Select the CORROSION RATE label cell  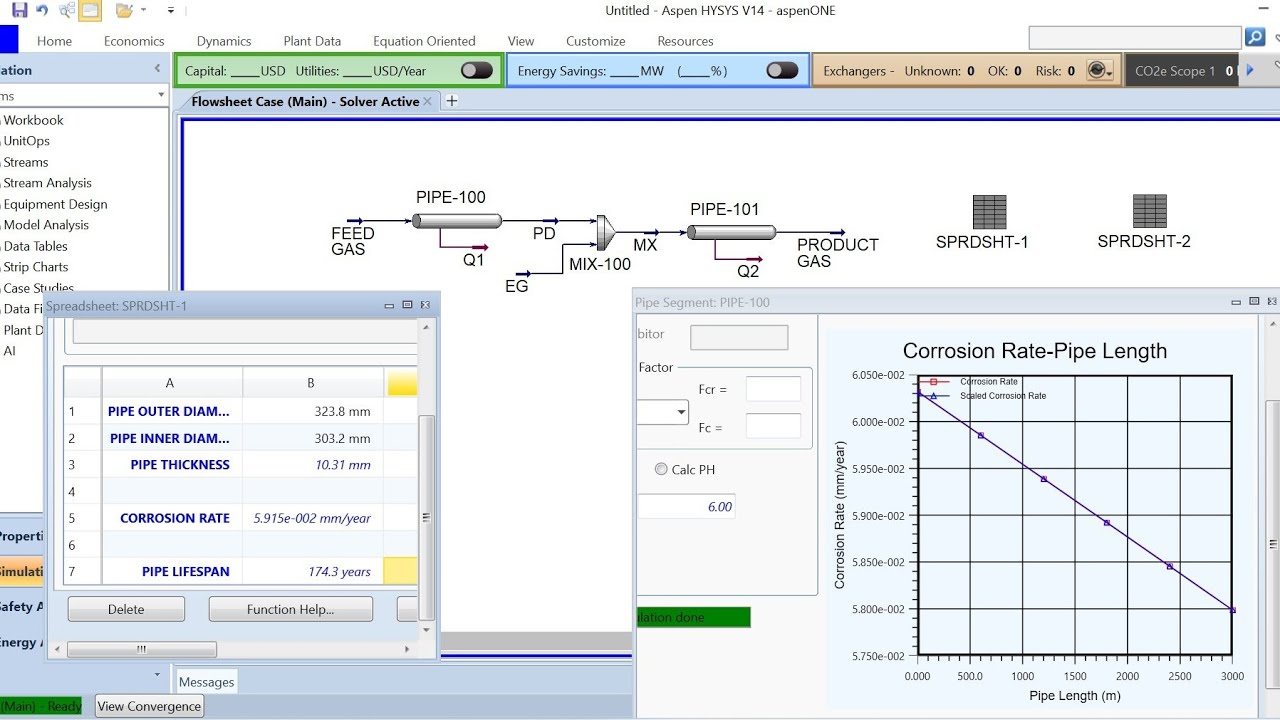coord(172,518)
